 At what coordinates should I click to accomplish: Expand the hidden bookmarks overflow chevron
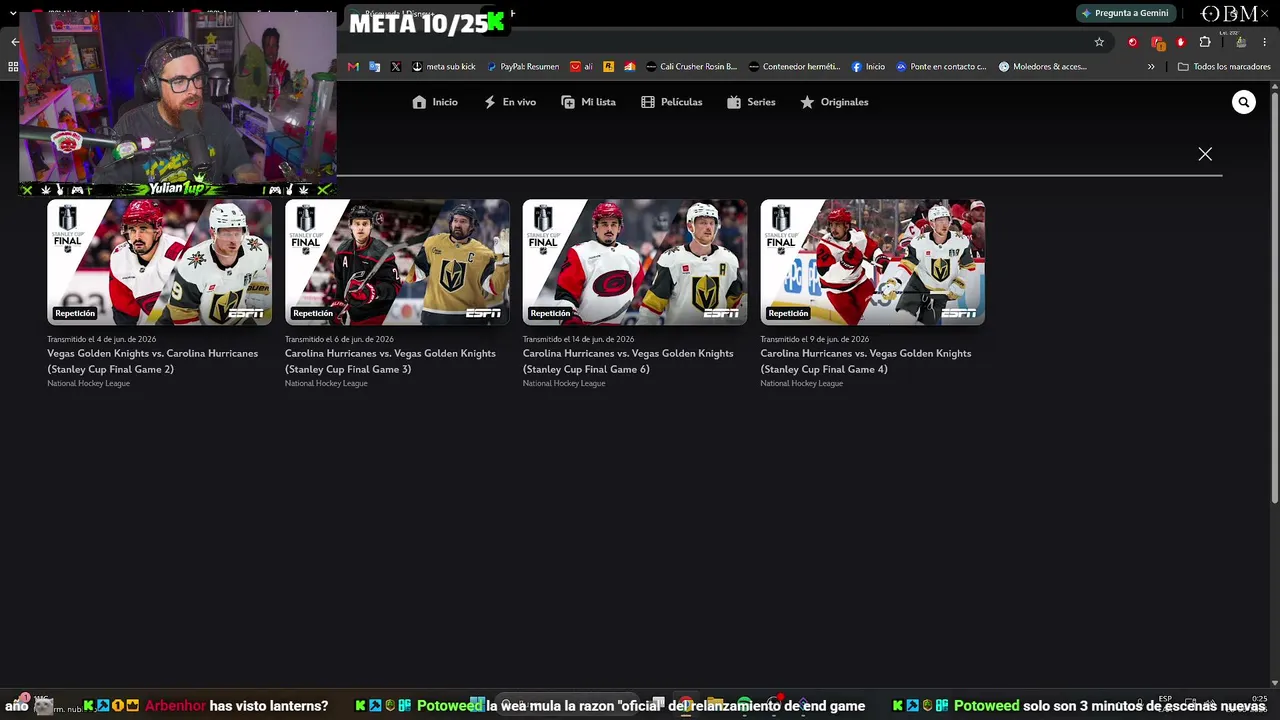(1151, 67)
